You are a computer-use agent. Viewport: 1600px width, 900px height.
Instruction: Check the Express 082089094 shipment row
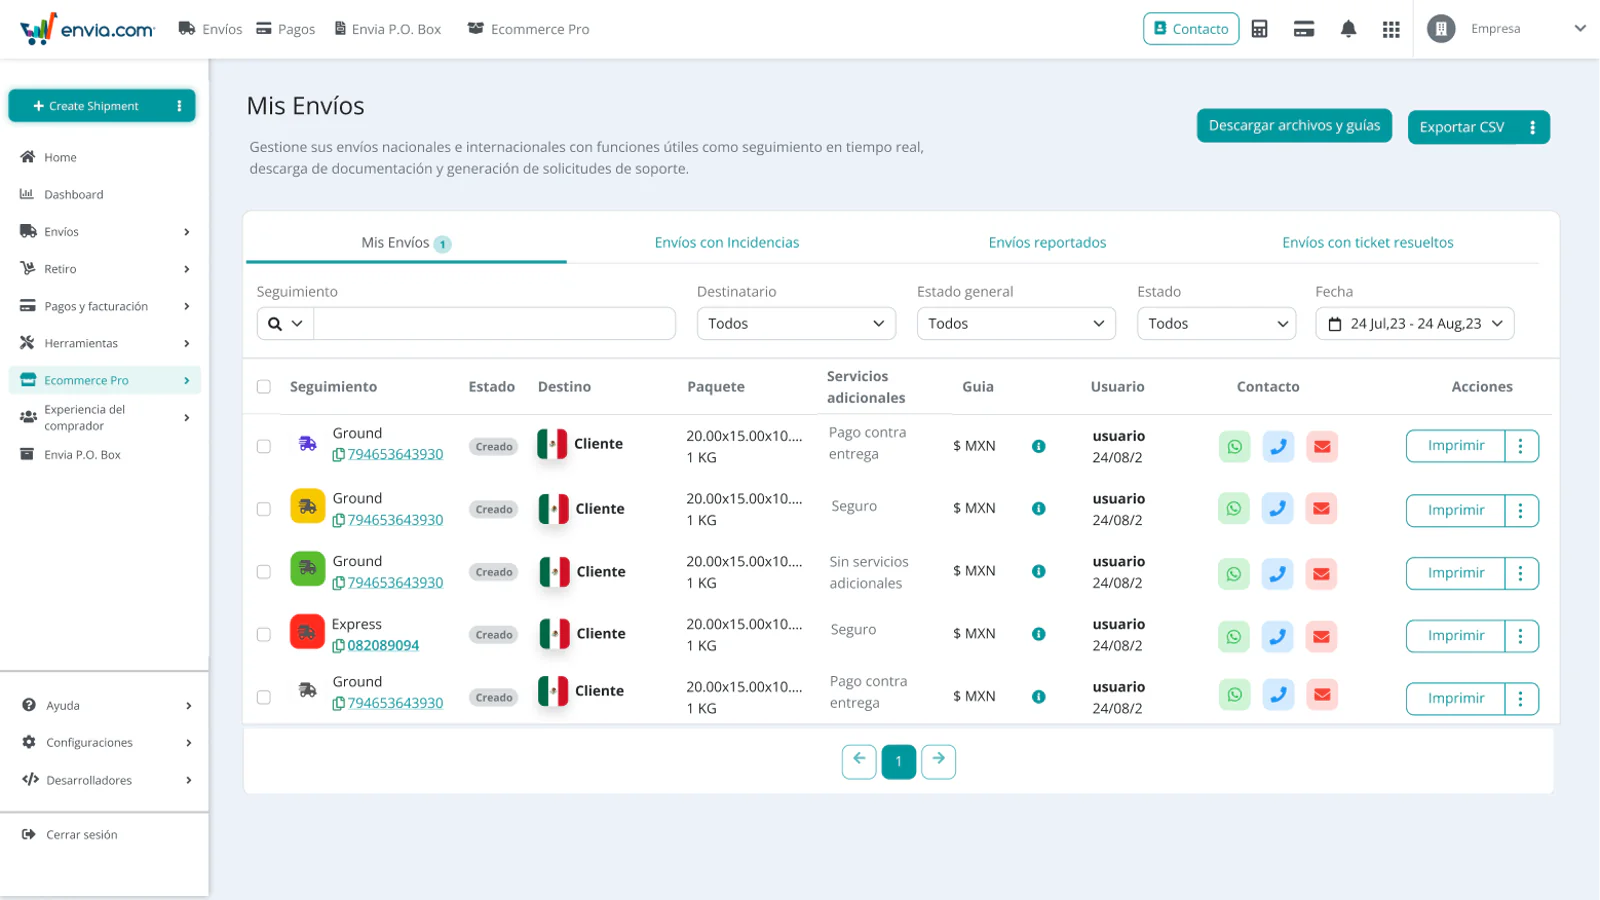coord(264,635)
